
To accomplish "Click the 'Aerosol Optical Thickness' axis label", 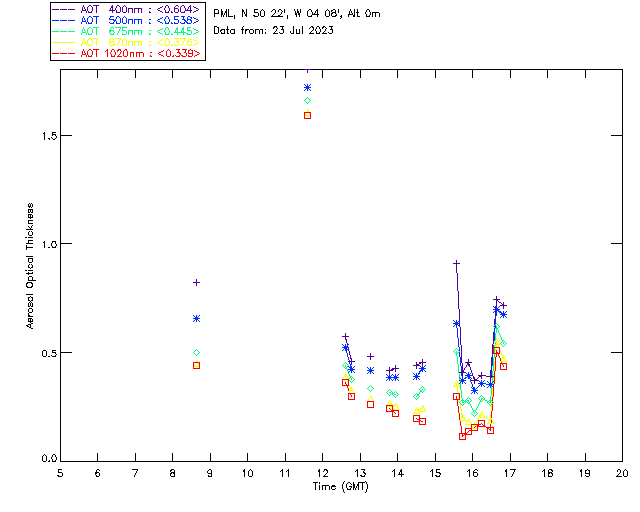I will pos(30,266).
